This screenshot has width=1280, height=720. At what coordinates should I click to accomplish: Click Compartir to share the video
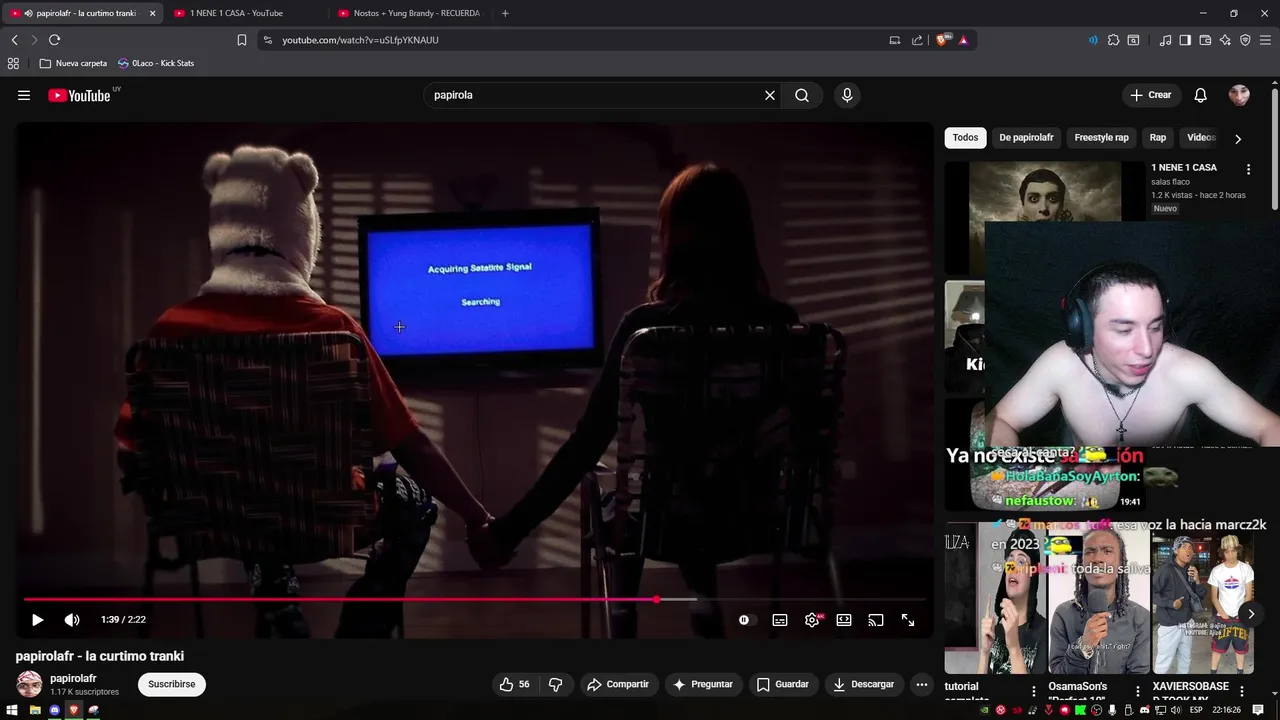618,684
